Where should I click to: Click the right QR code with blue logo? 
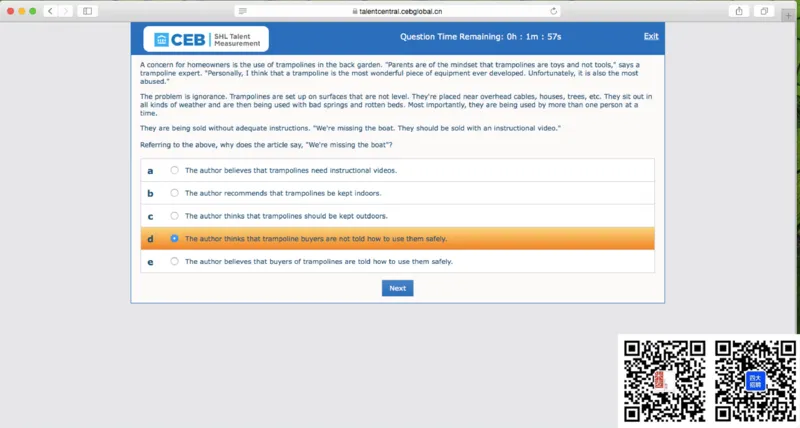(754, 381)
